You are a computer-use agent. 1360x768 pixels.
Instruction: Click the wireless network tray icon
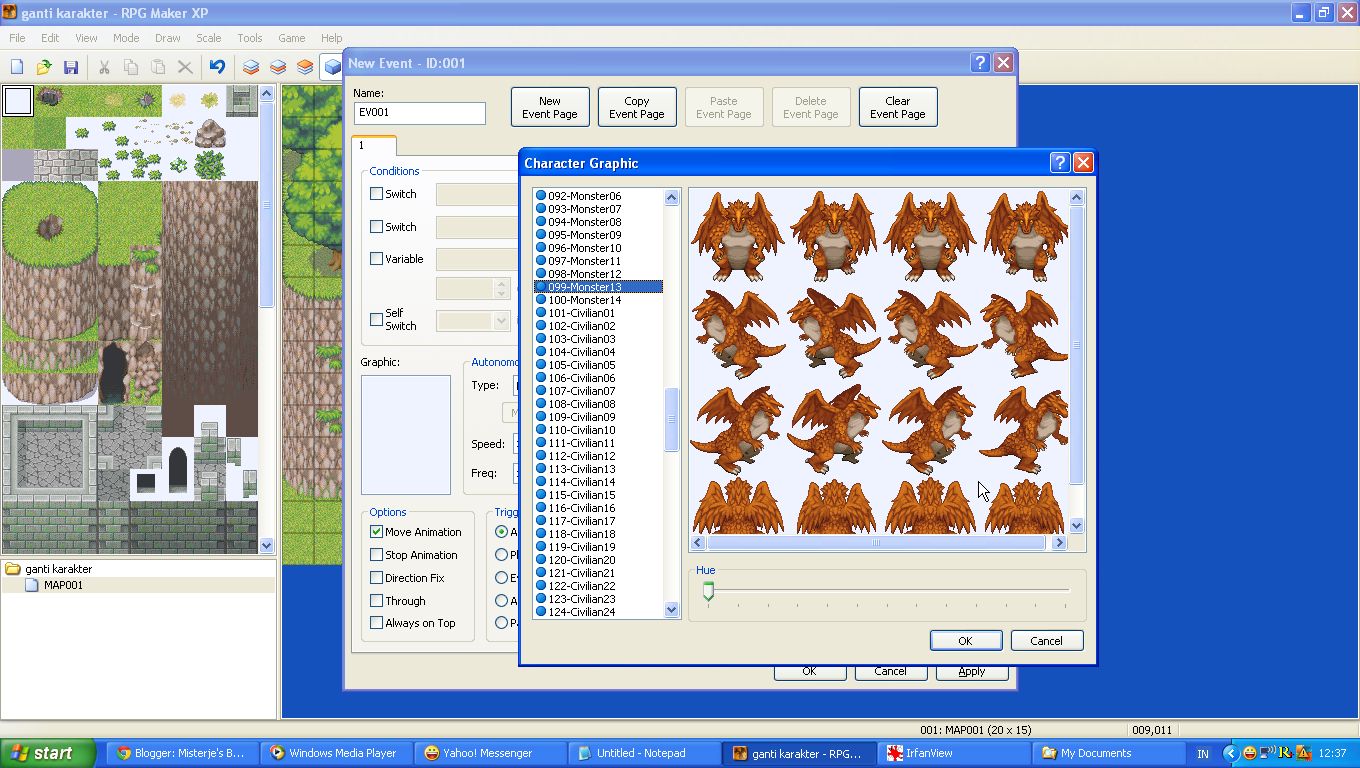1267,753
